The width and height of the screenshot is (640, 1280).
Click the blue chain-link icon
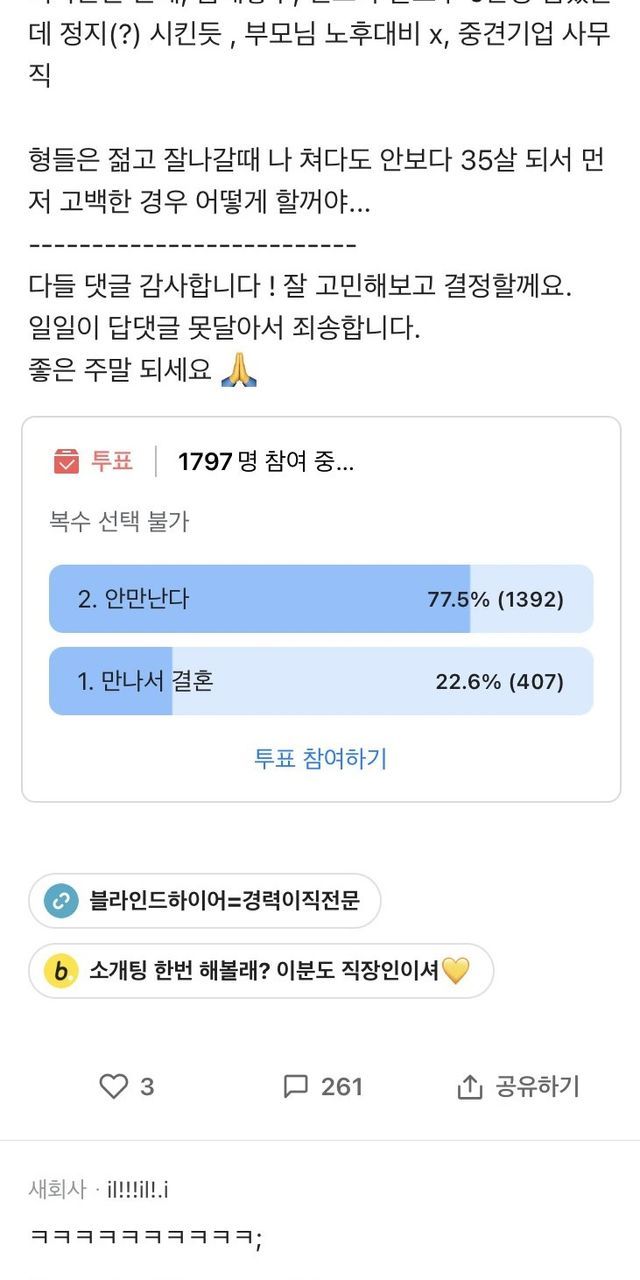62,901
